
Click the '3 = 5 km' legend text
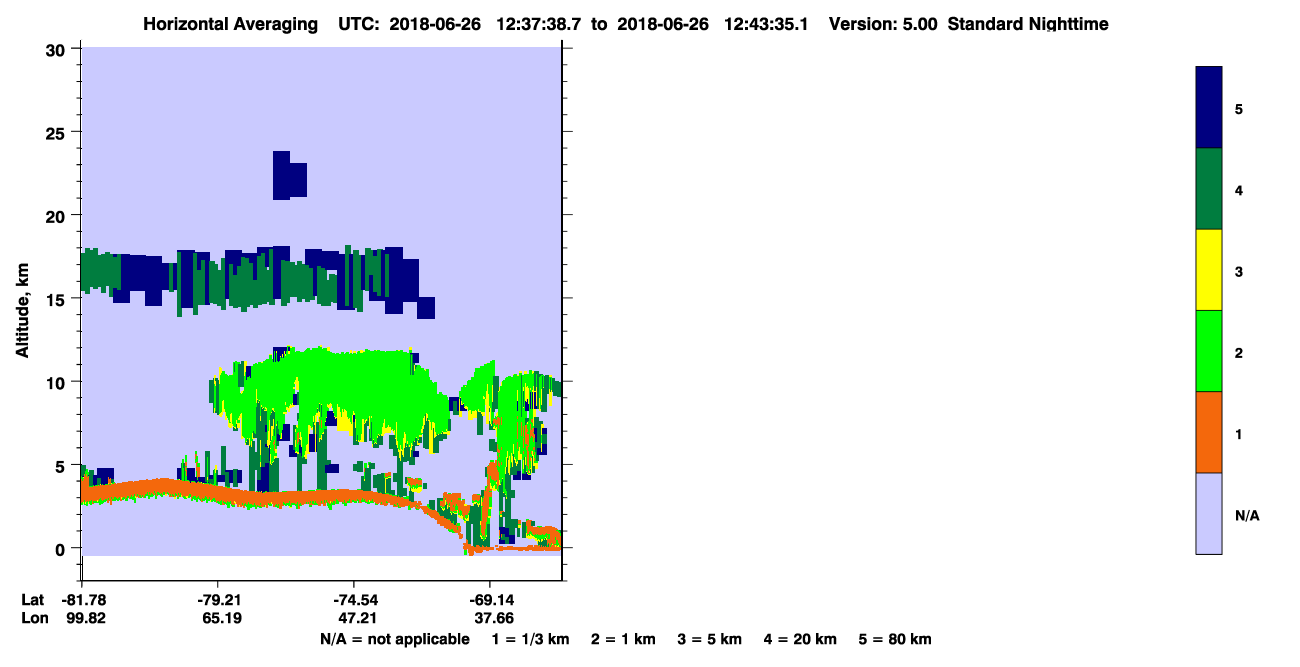tap(710, 639)
